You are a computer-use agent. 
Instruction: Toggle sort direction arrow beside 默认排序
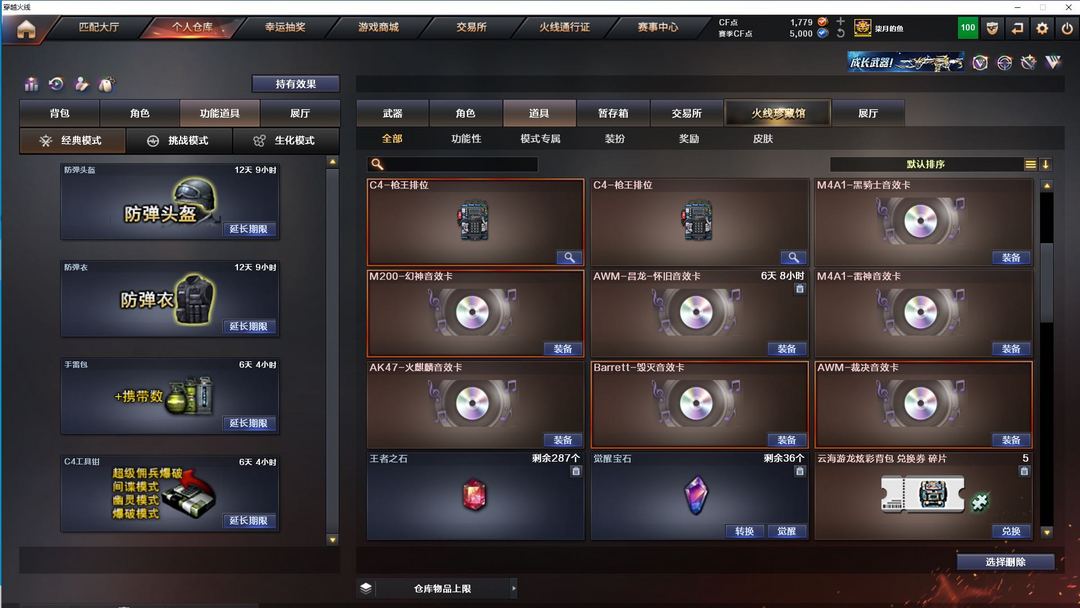tap(1046, 165)
